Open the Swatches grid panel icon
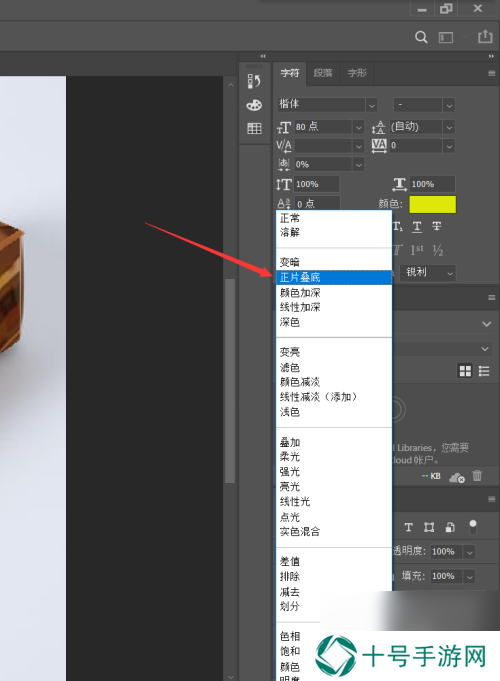The height and width of the screenshot is (681, 500). 254,128
